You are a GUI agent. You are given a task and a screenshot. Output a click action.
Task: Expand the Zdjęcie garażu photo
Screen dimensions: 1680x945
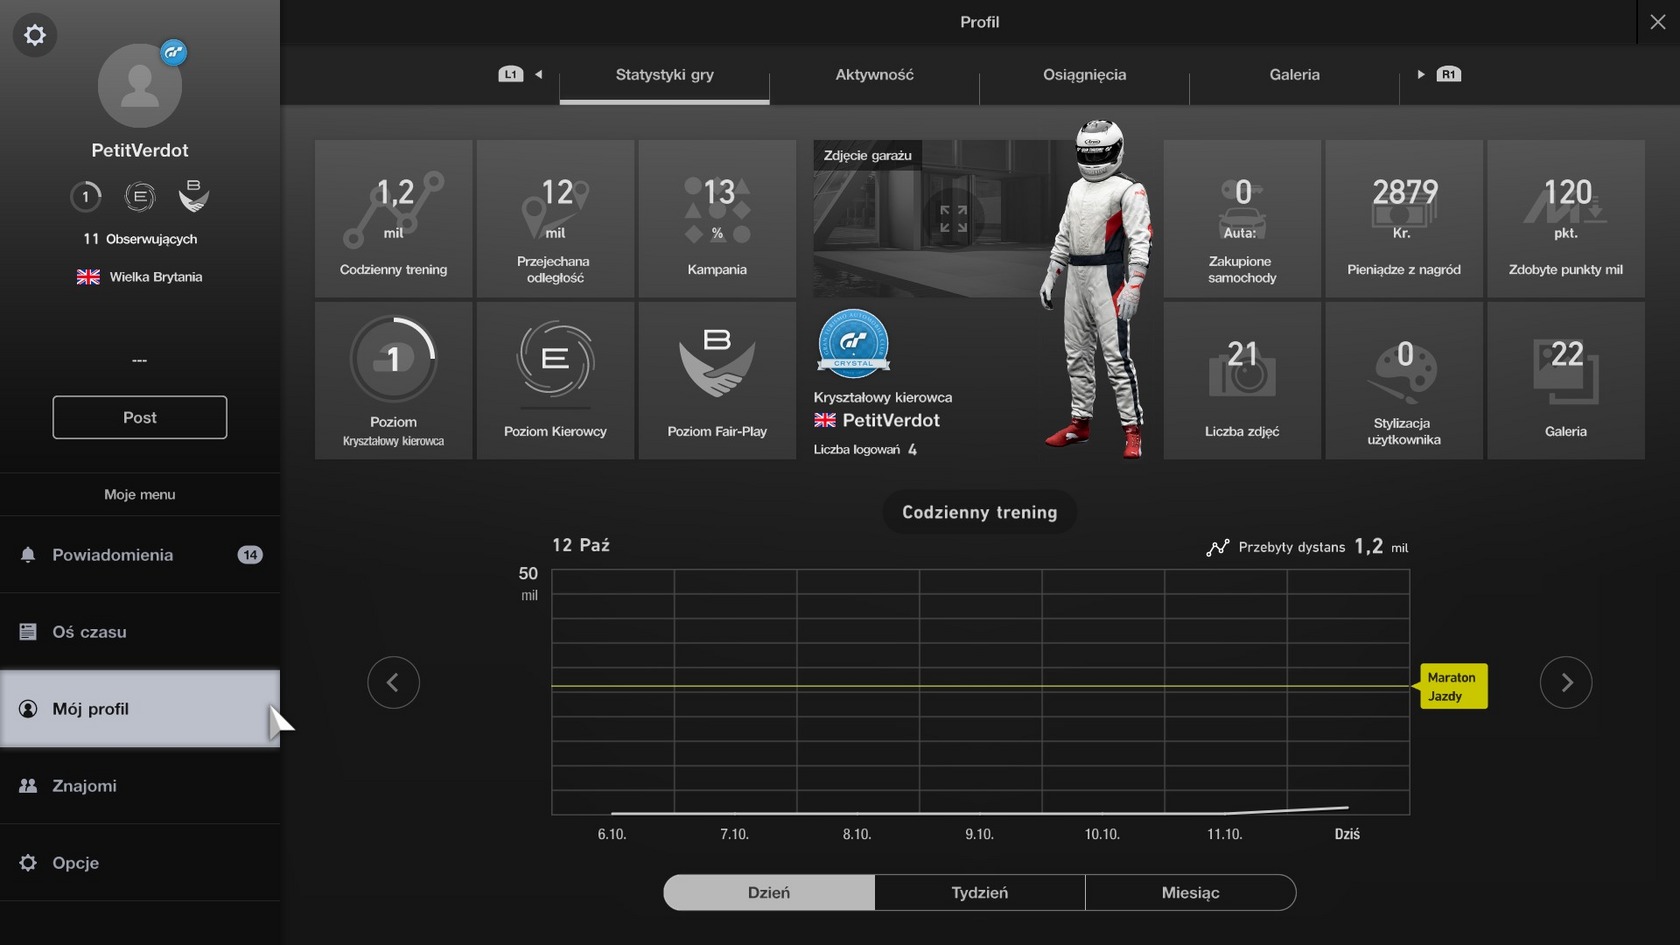point(953,219)
